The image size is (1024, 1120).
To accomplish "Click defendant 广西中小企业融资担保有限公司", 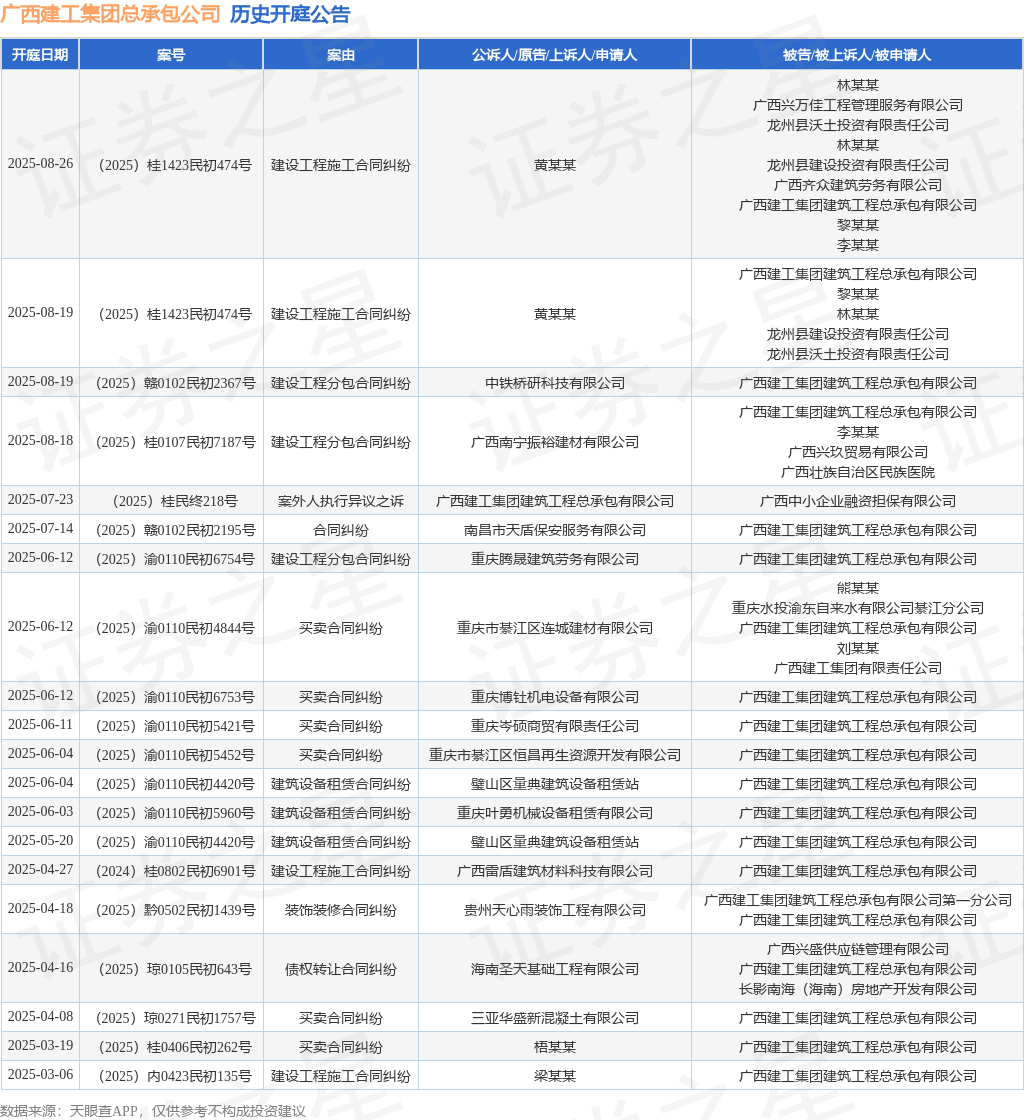I will pos(858,501).
